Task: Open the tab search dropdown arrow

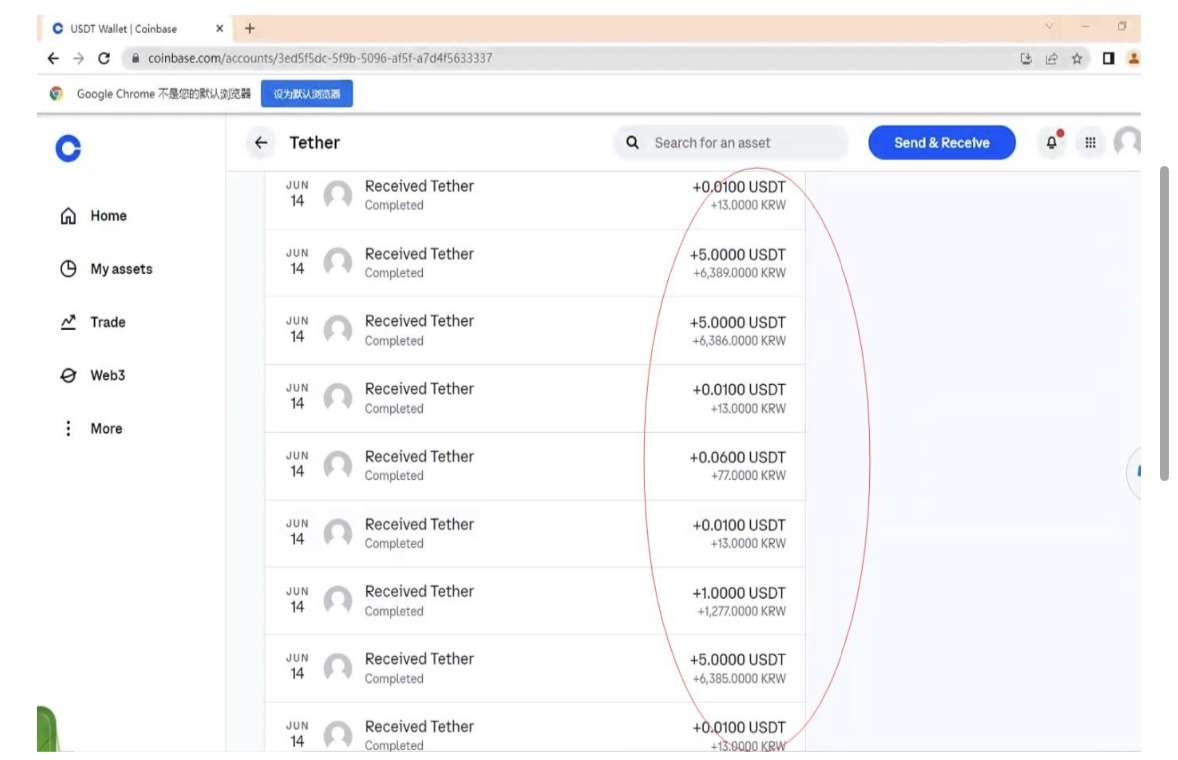Action: click(x=1049, y=26)
